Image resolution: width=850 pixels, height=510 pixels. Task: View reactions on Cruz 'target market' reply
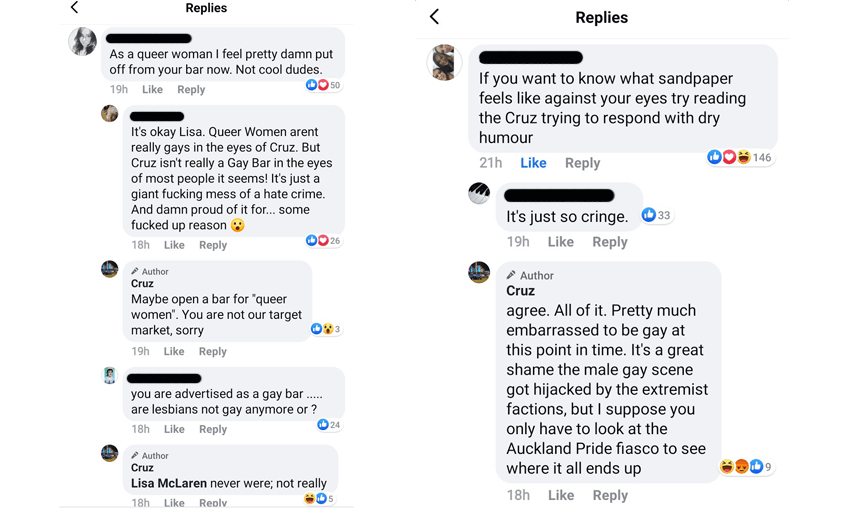coord(326,329)
